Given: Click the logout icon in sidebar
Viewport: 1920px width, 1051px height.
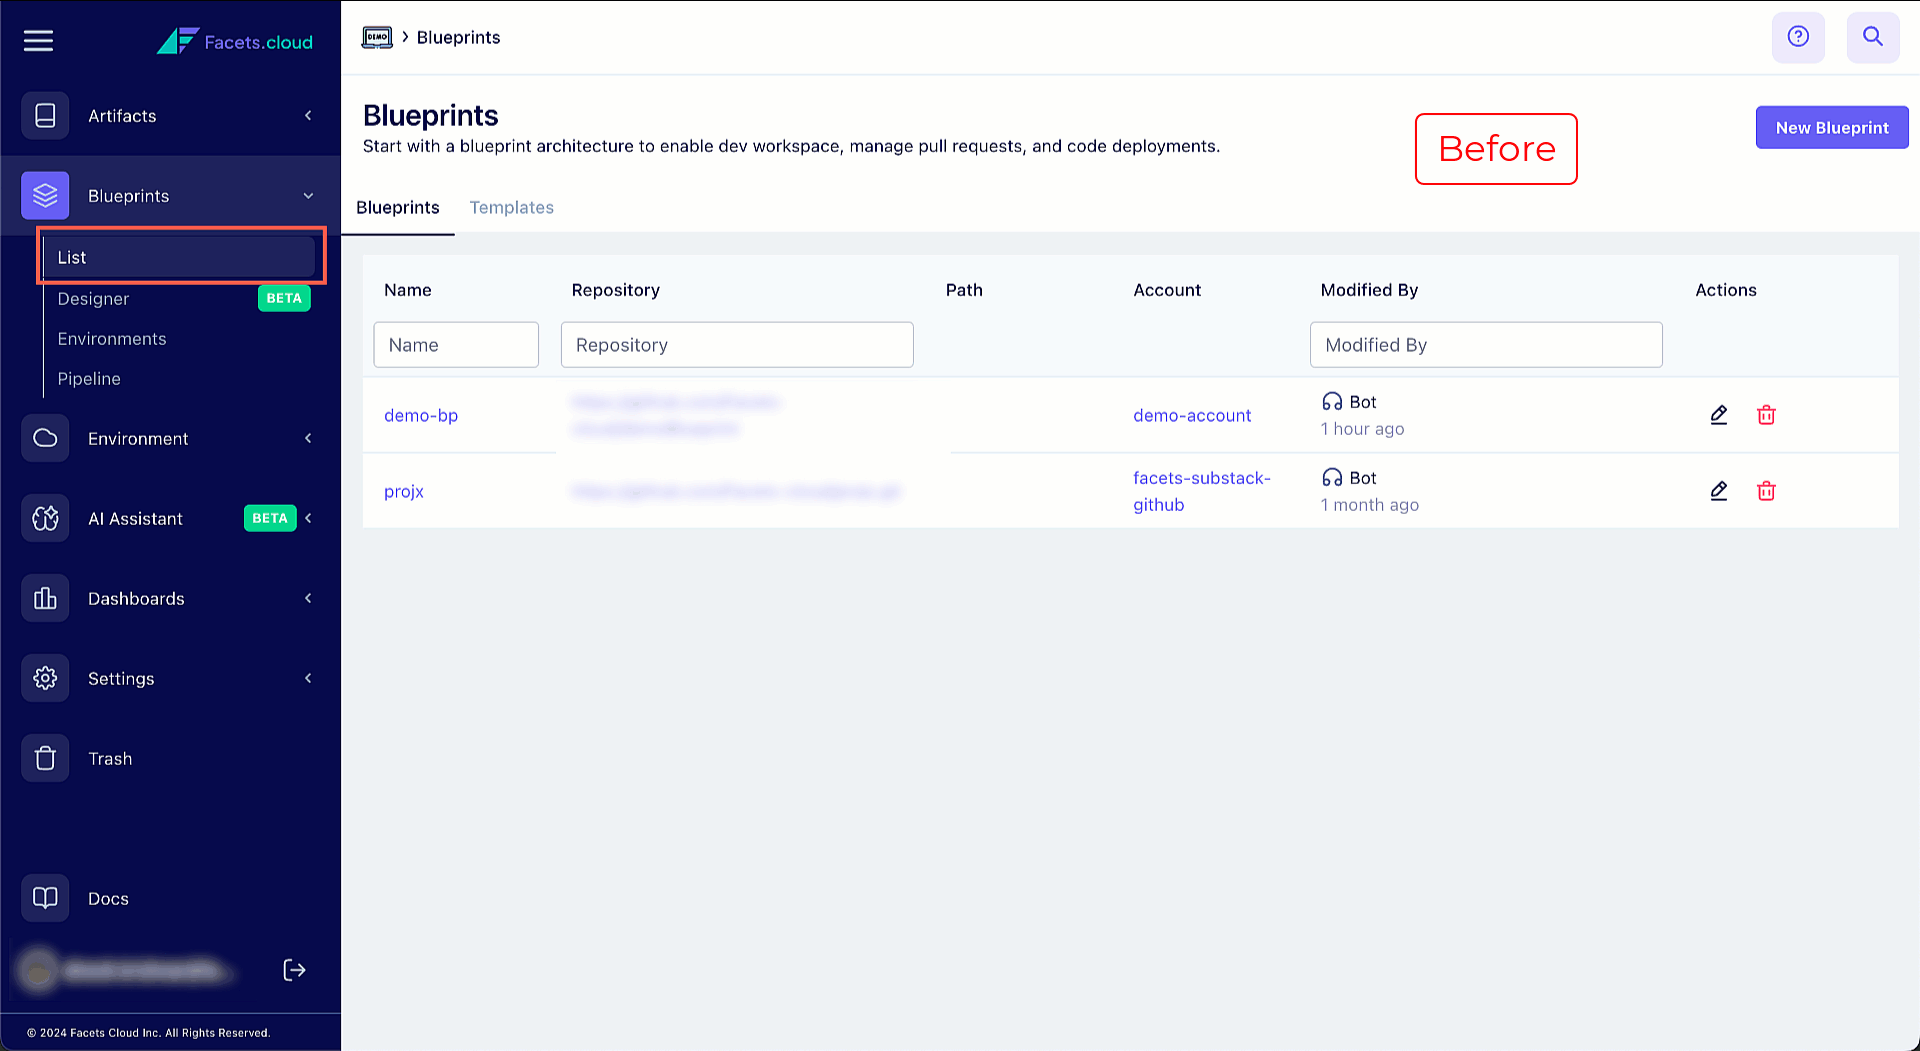Looking at the screenshot, I should click(294, 970).
